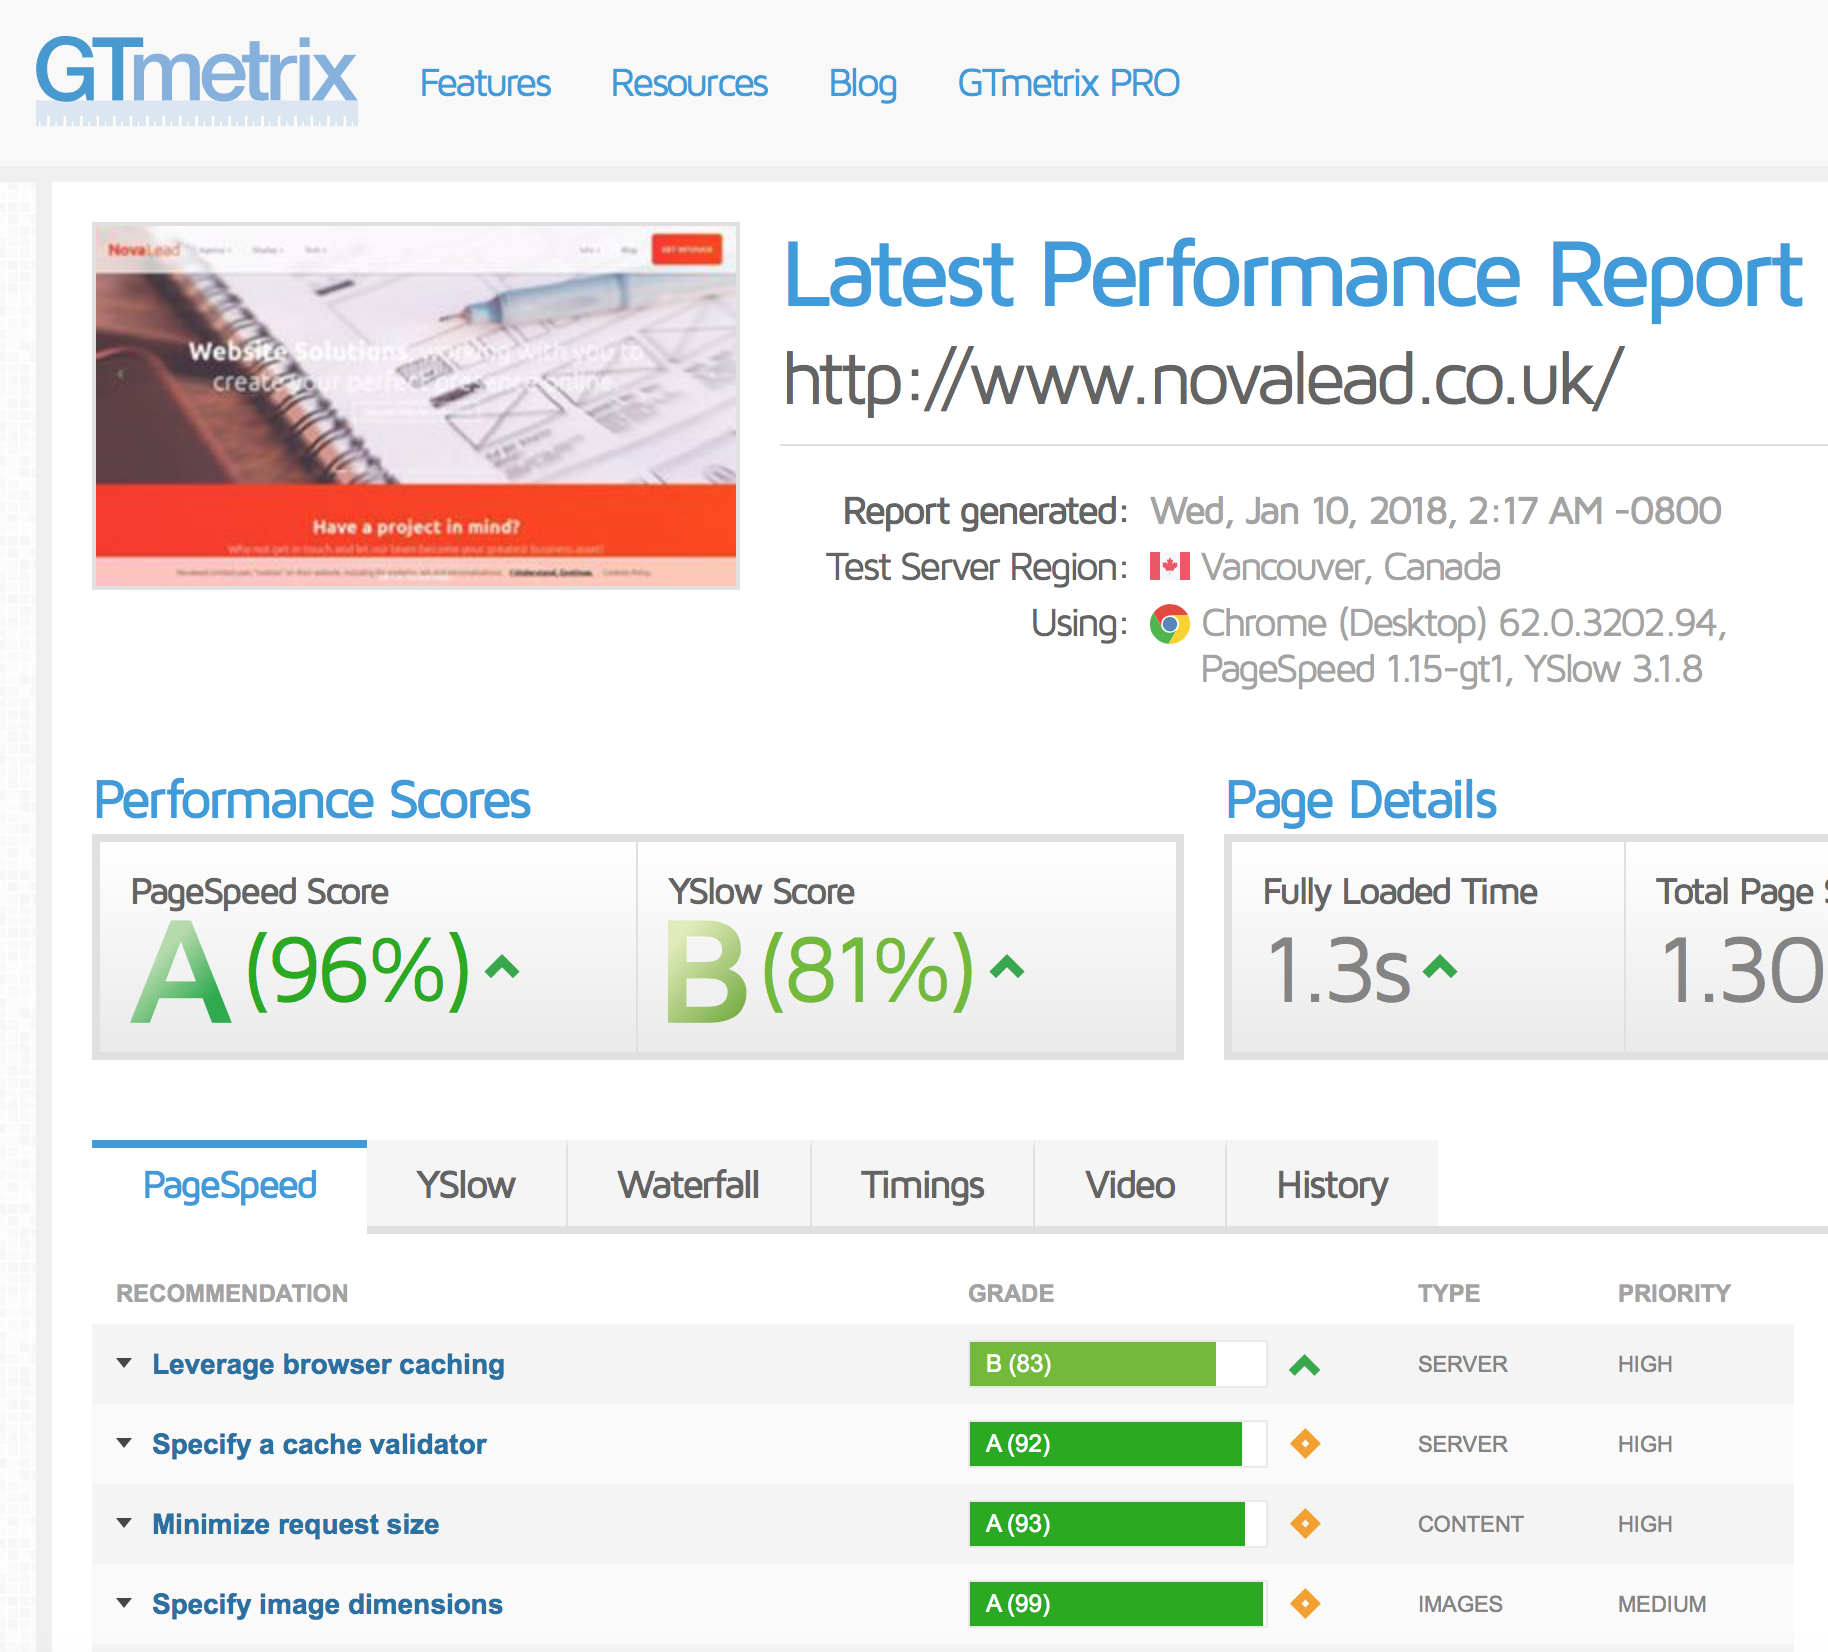Click the A (92) grade bar
Screen dimensions: 1828x1652
tap(1118, 1444)
